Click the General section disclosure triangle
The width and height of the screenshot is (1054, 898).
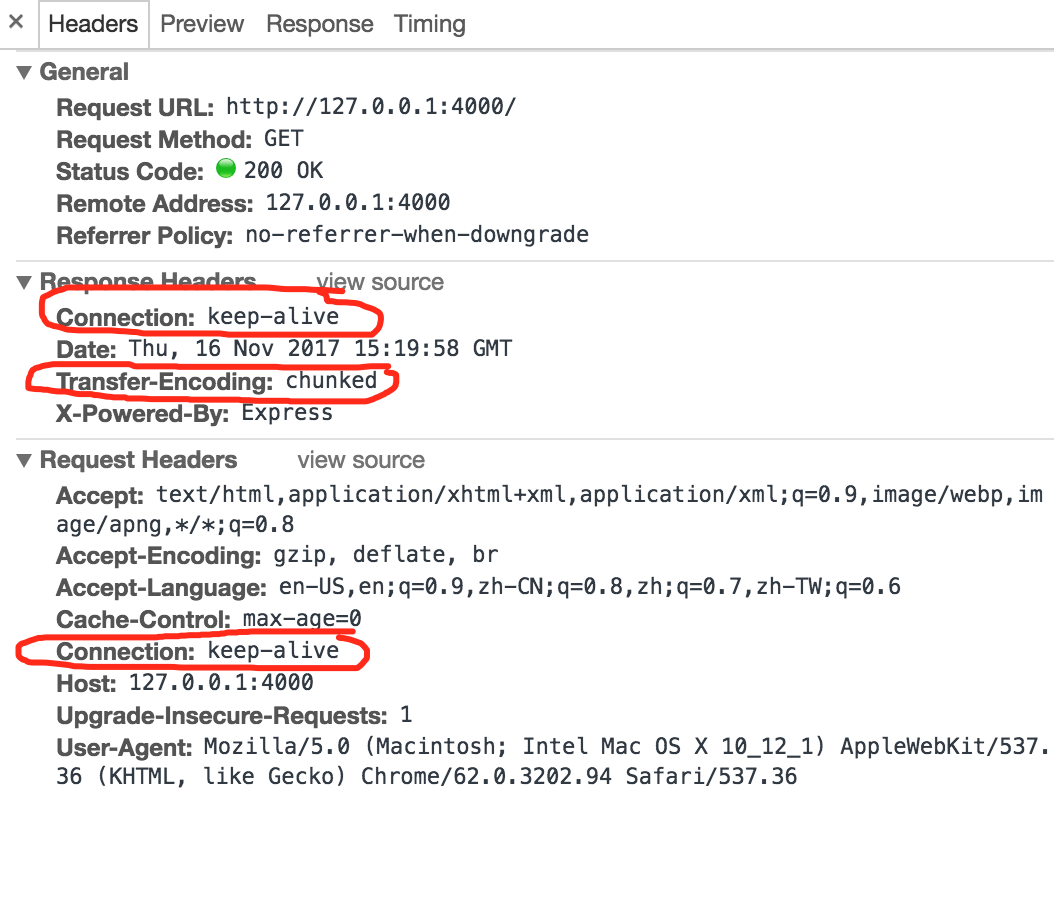23,71
